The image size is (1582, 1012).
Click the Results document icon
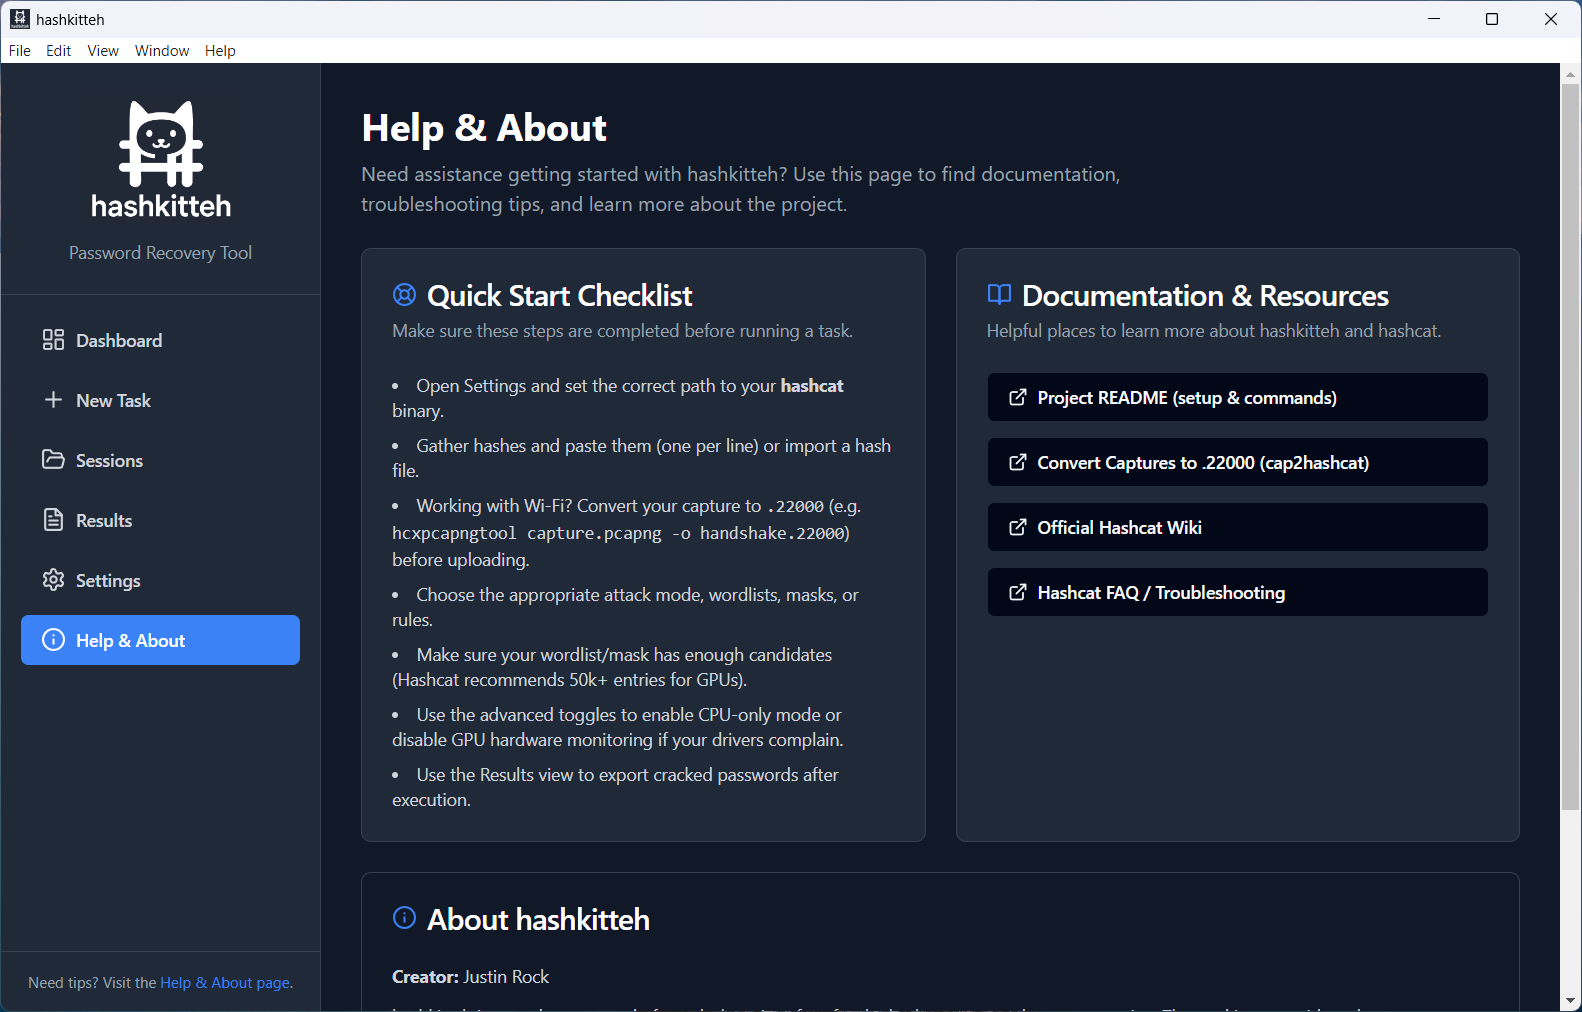point(53,520)
